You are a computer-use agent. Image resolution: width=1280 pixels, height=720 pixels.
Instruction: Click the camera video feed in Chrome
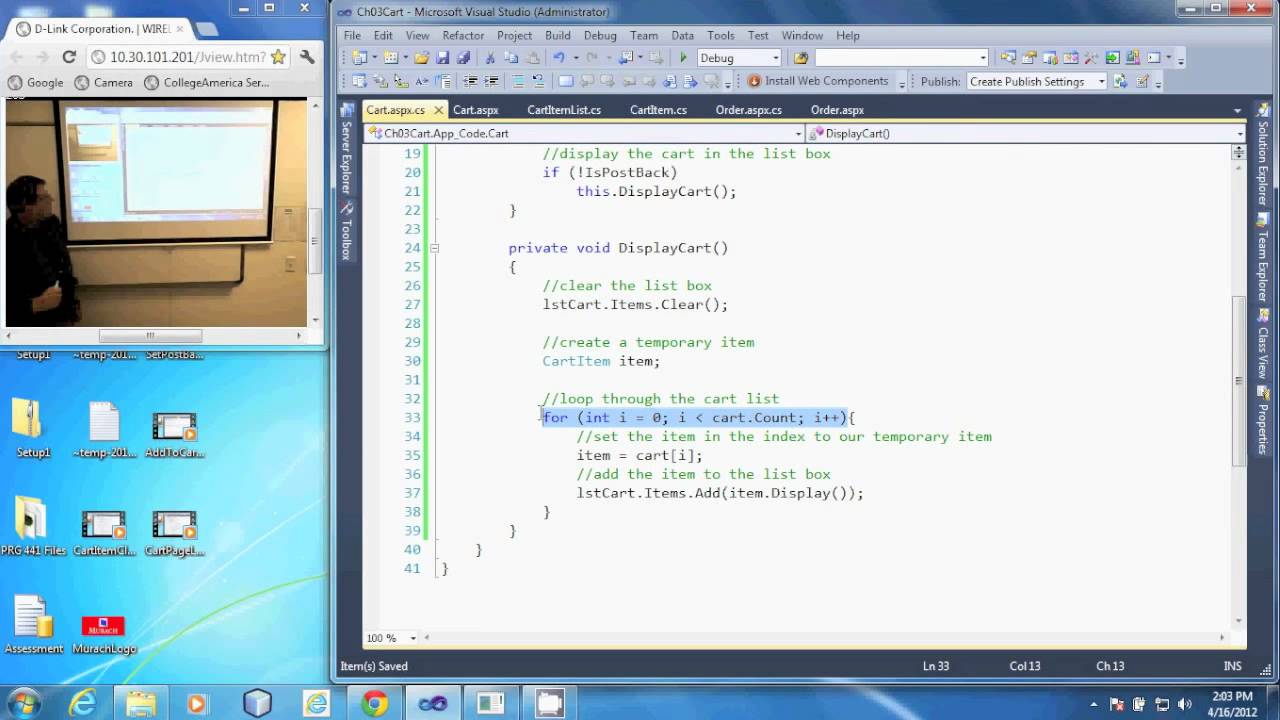156,212
